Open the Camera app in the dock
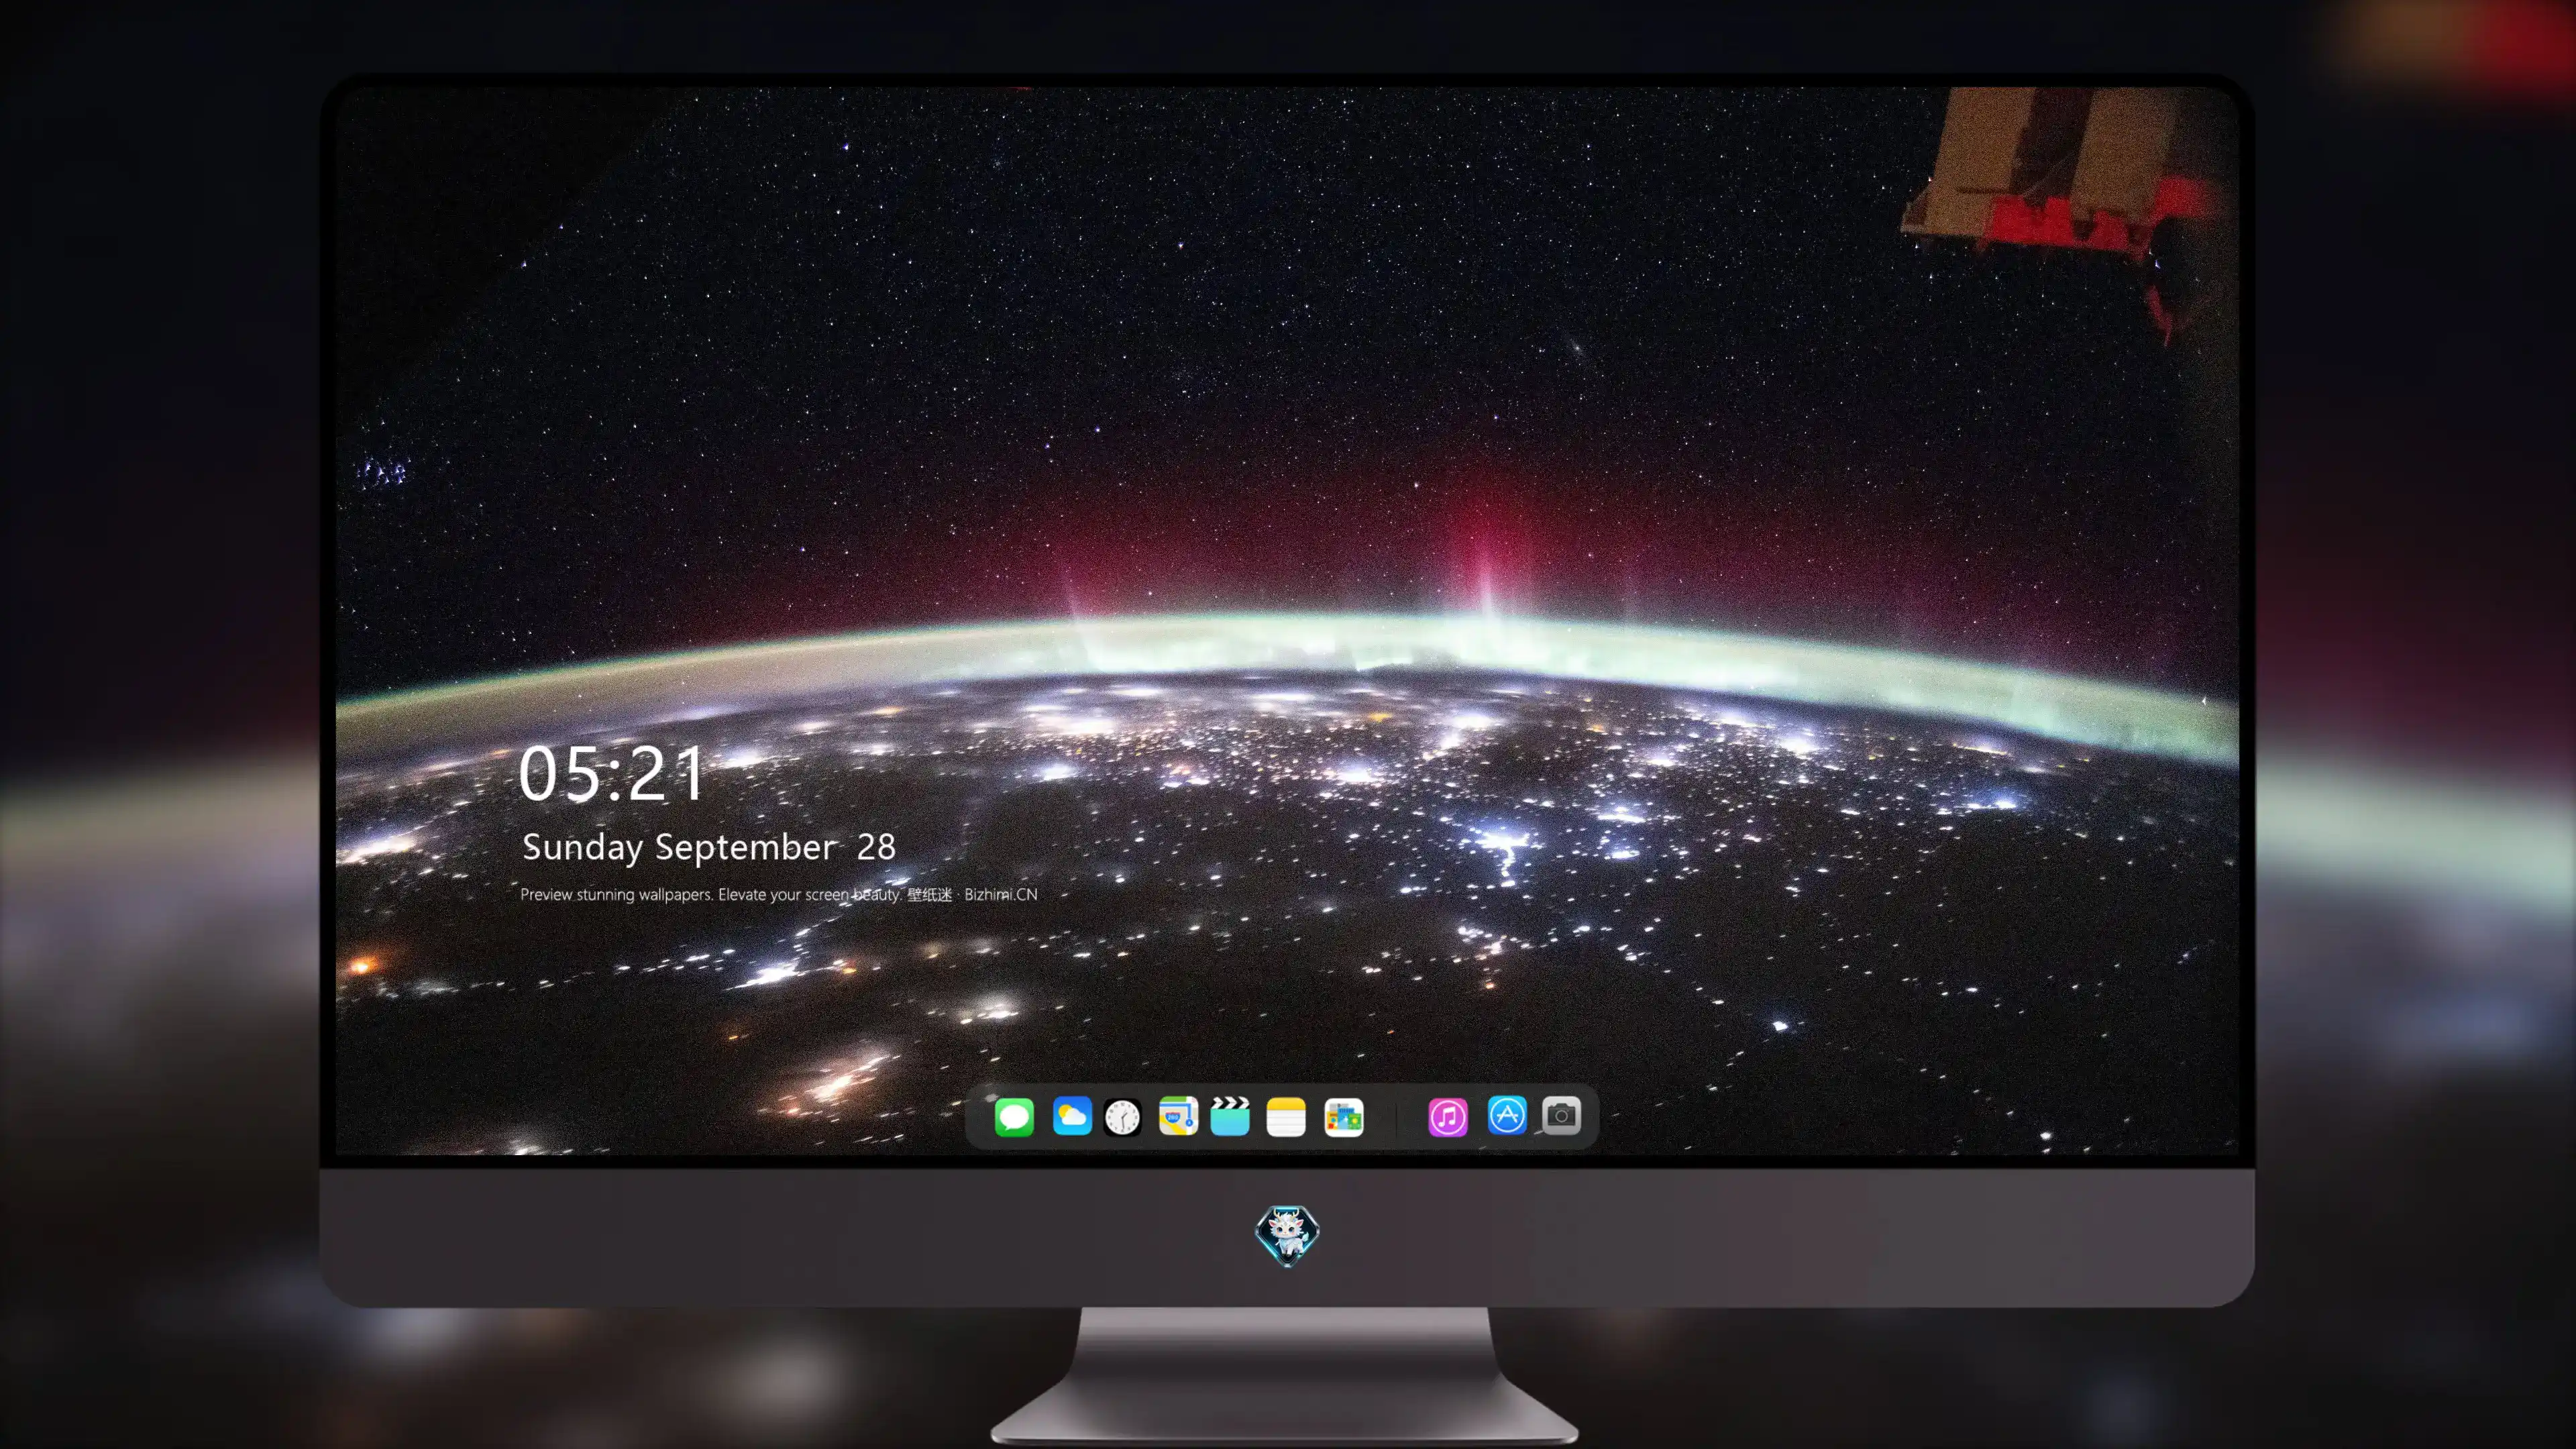This screenshot has width=2576, height=1449. tap(1561, 1115)
